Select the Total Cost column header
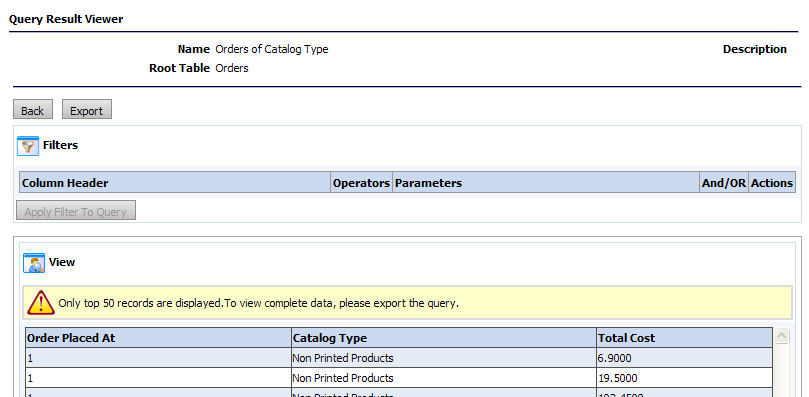This screenshot has height=397, width=809. [684, 338]
